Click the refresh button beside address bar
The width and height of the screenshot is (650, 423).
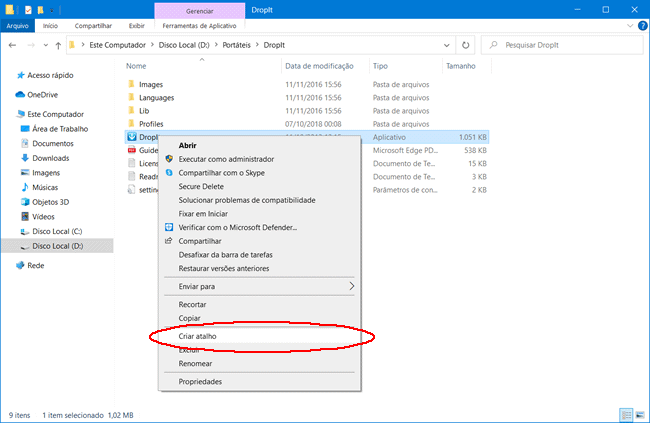point(466,45)
